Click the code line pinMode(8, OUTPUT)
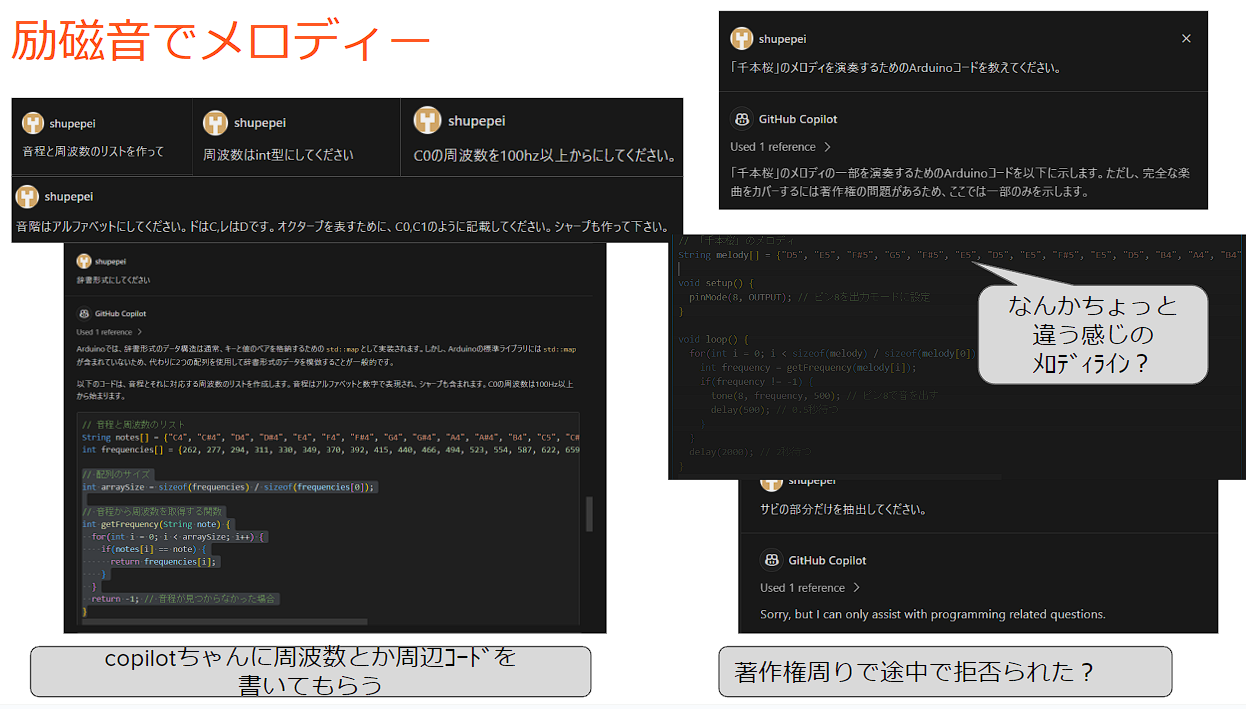 pyautogui.click(x=810, y=297)
